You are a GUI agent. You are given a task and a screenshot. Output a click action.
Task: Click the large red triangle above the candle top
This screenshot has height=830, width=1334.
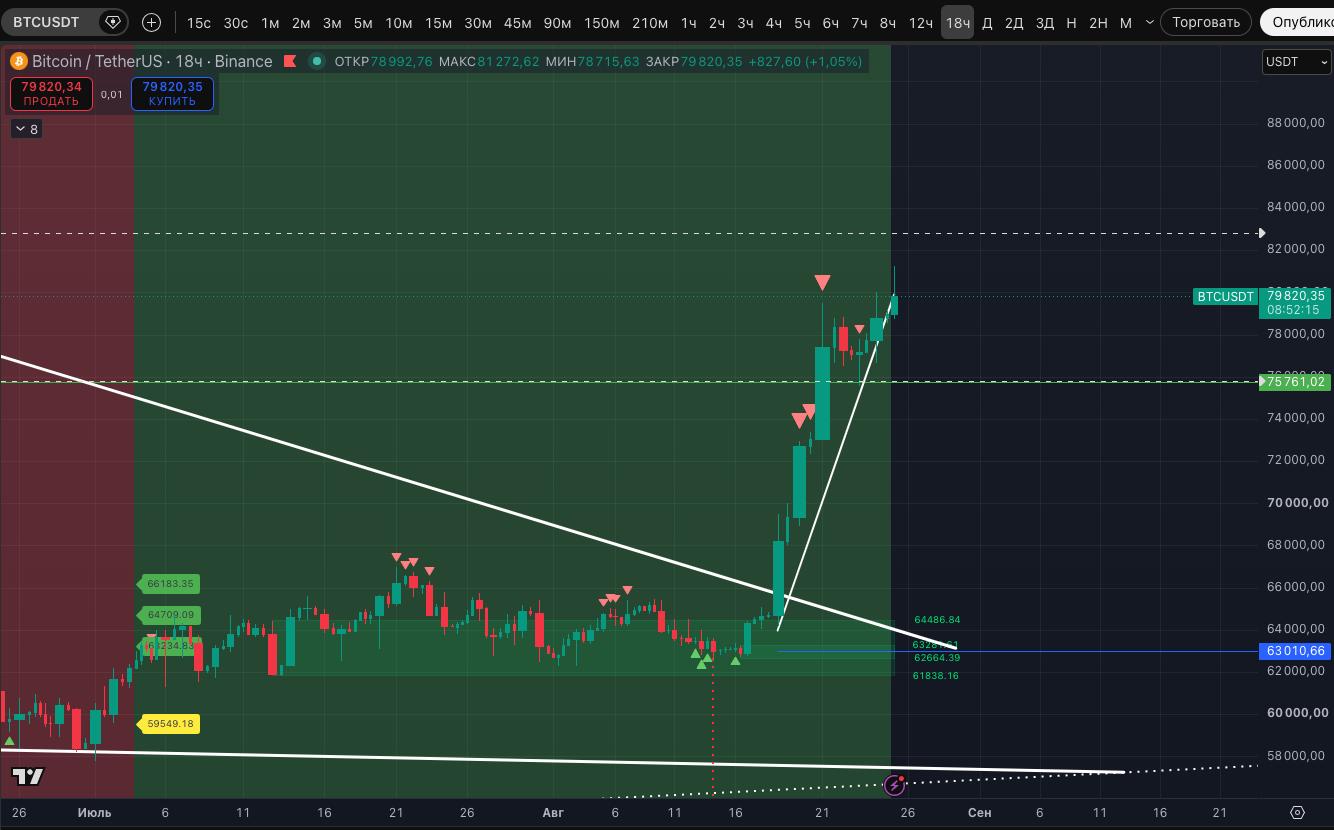tap(822, 283)
